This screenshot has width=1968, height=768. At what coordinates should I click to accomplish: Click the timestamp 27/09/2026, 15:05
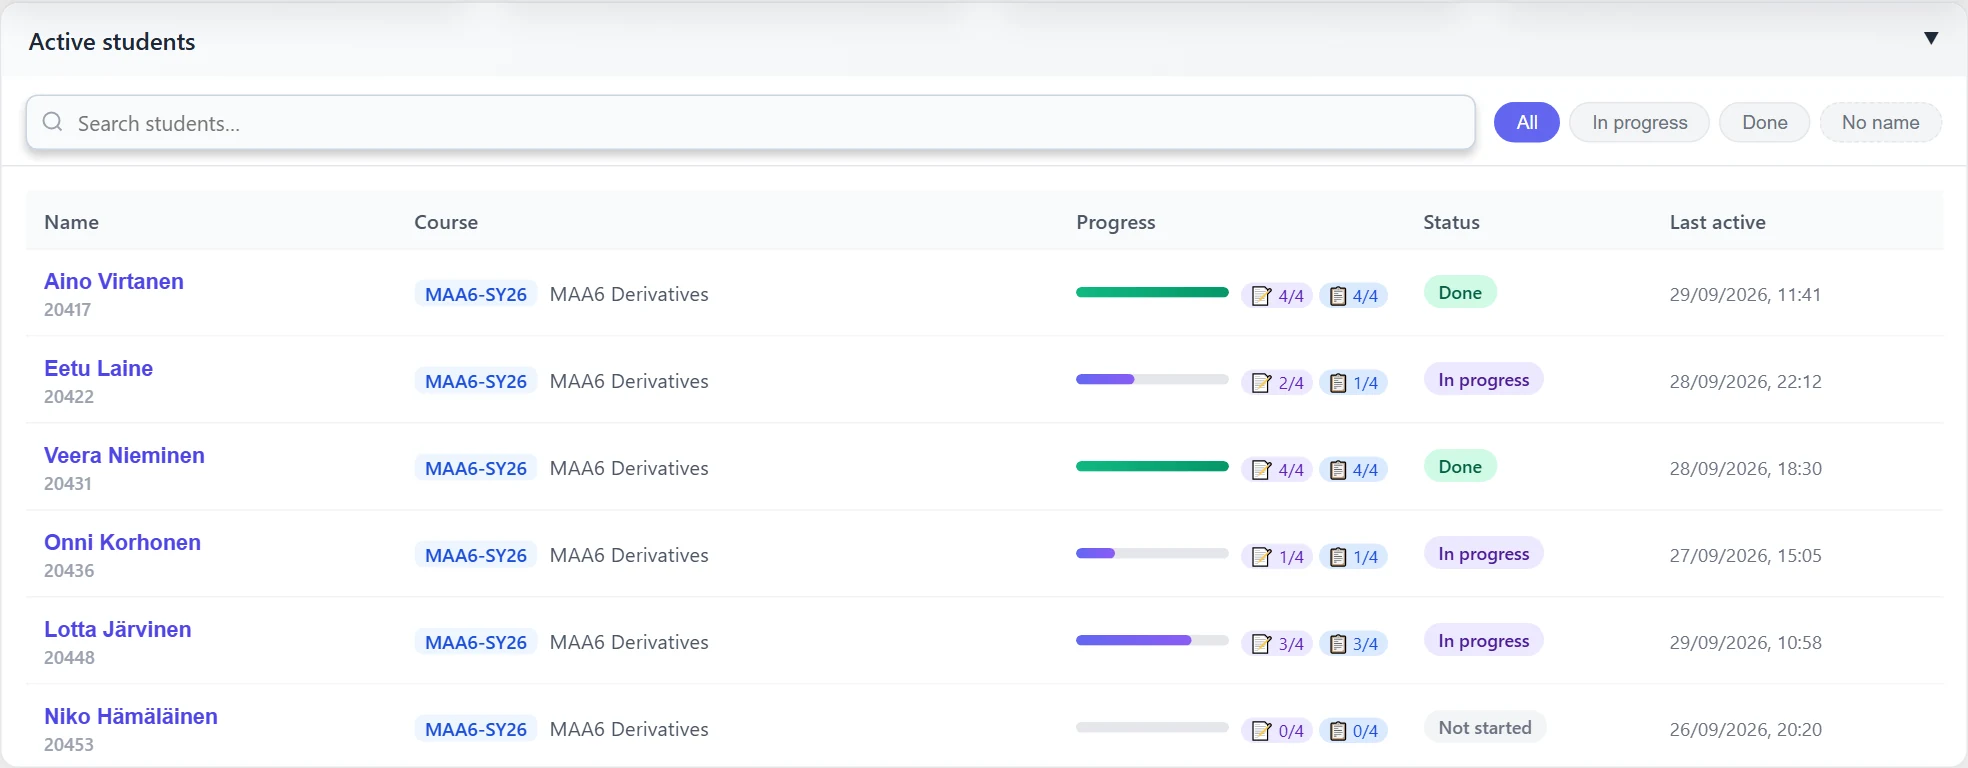[1745, 555]
